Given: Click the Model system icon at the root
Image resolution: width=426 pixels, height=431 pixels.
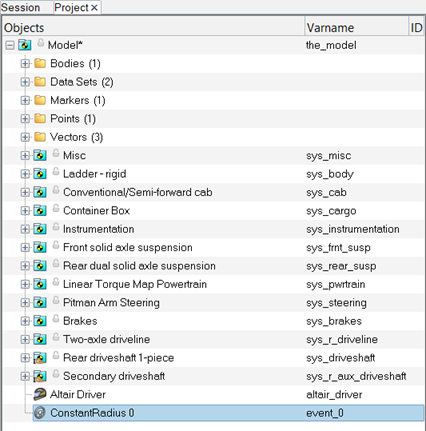Looking at the screenshot, I should [25, 45].
